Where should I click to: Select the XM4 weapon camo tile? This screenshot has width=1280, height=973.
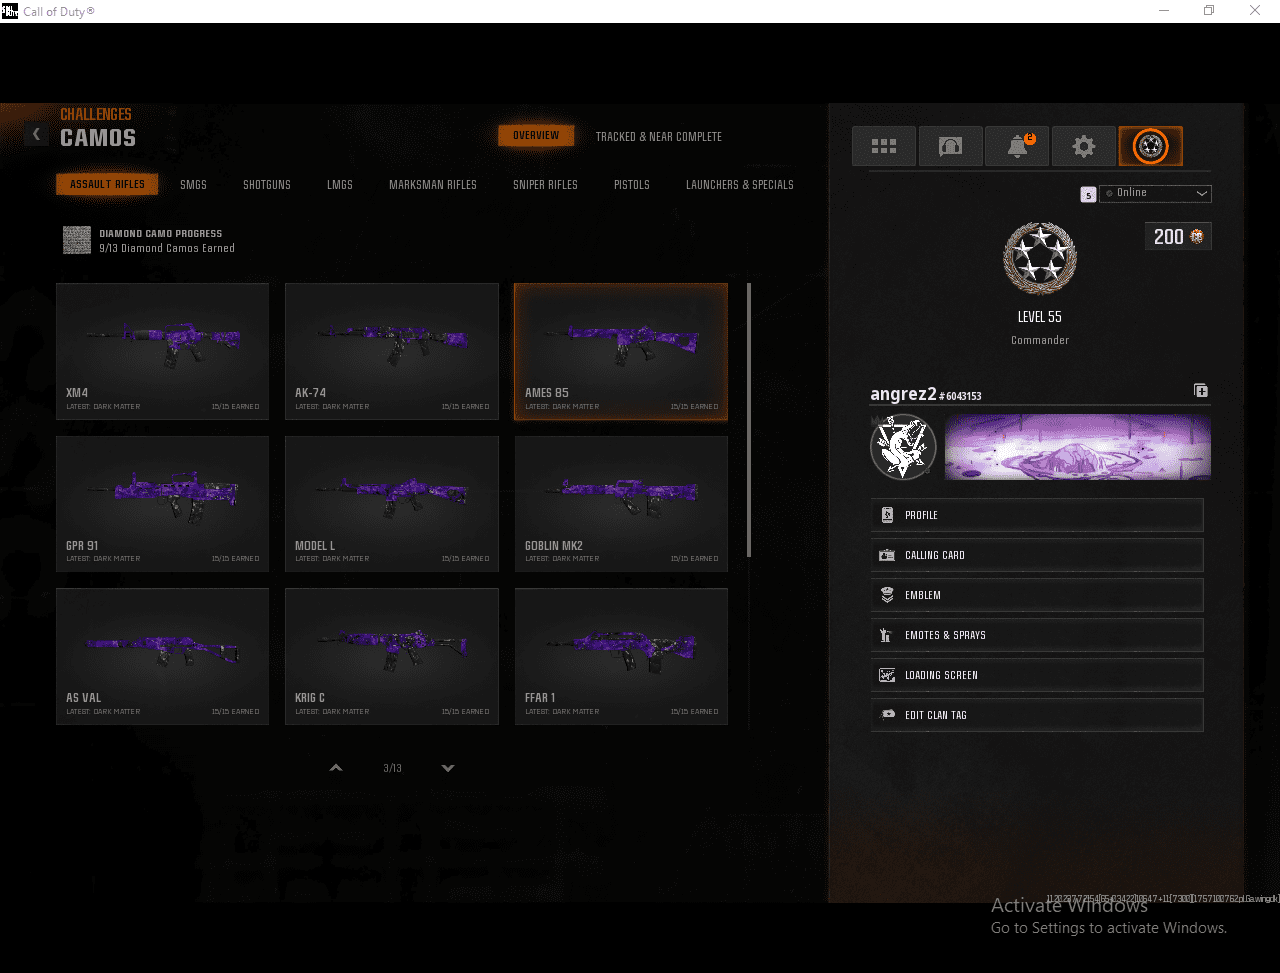tap(162, 351)
